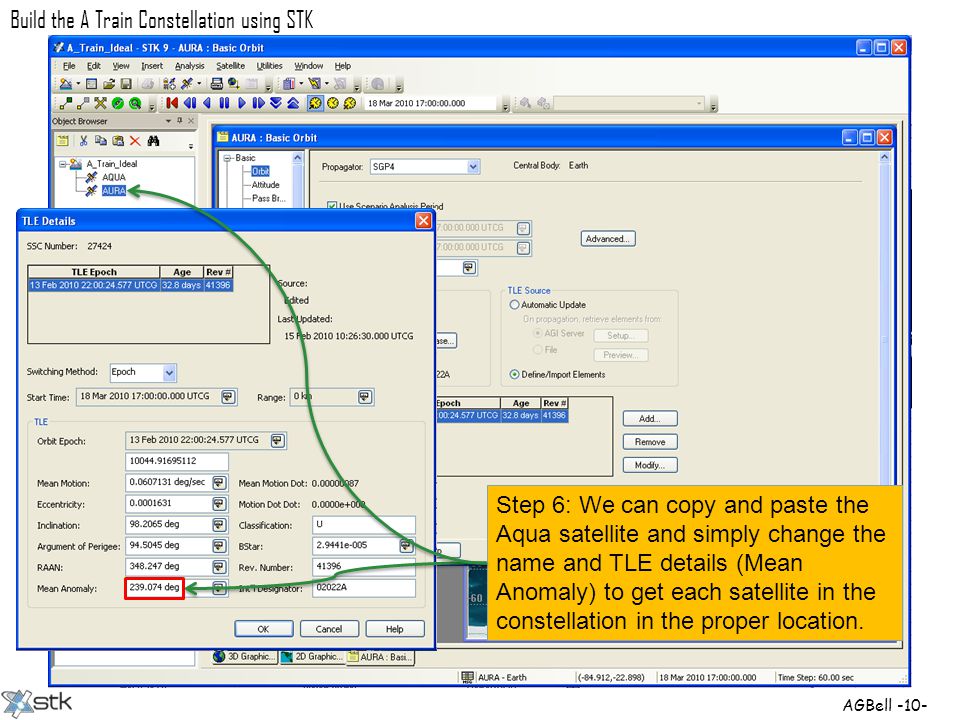Image resolution: width=960 pixels, height=720 pixels.
Task: Switch to the 2D Graphic window tab
Action: (312, 657)
